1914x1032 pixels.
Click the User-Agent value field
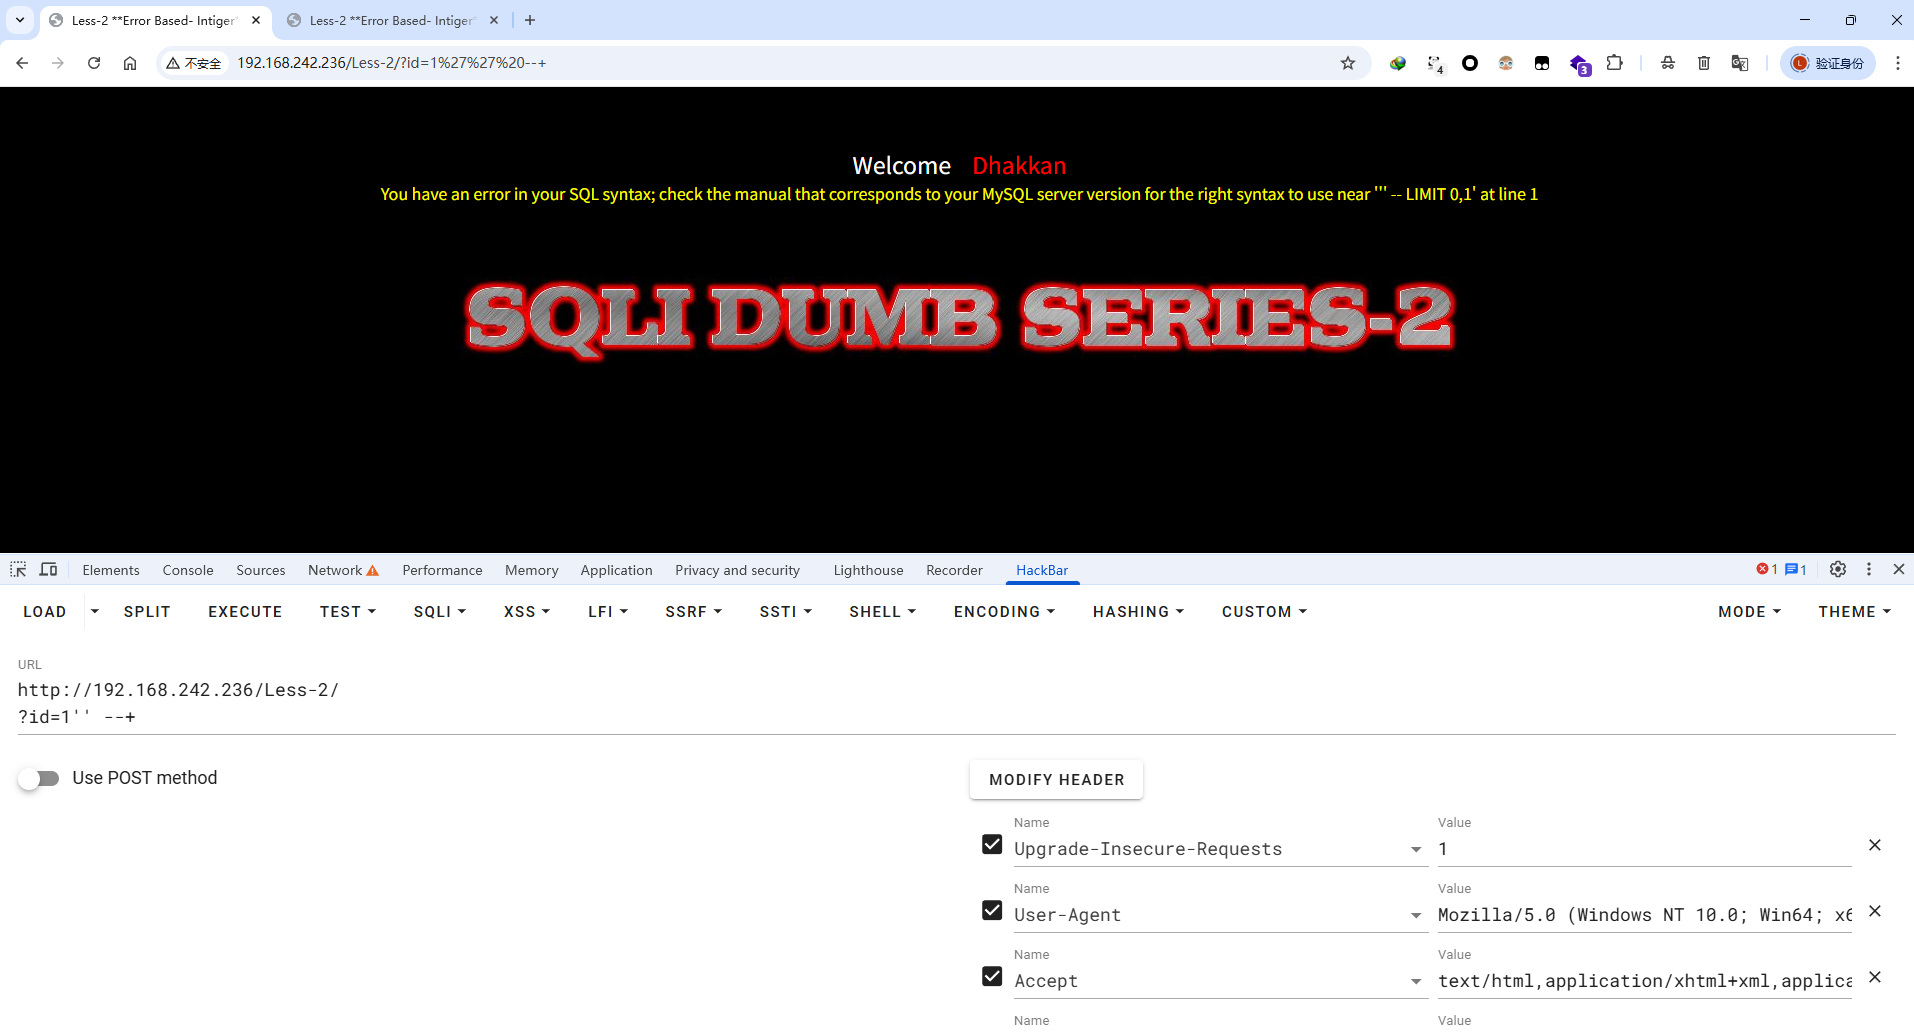[1644, 915]
